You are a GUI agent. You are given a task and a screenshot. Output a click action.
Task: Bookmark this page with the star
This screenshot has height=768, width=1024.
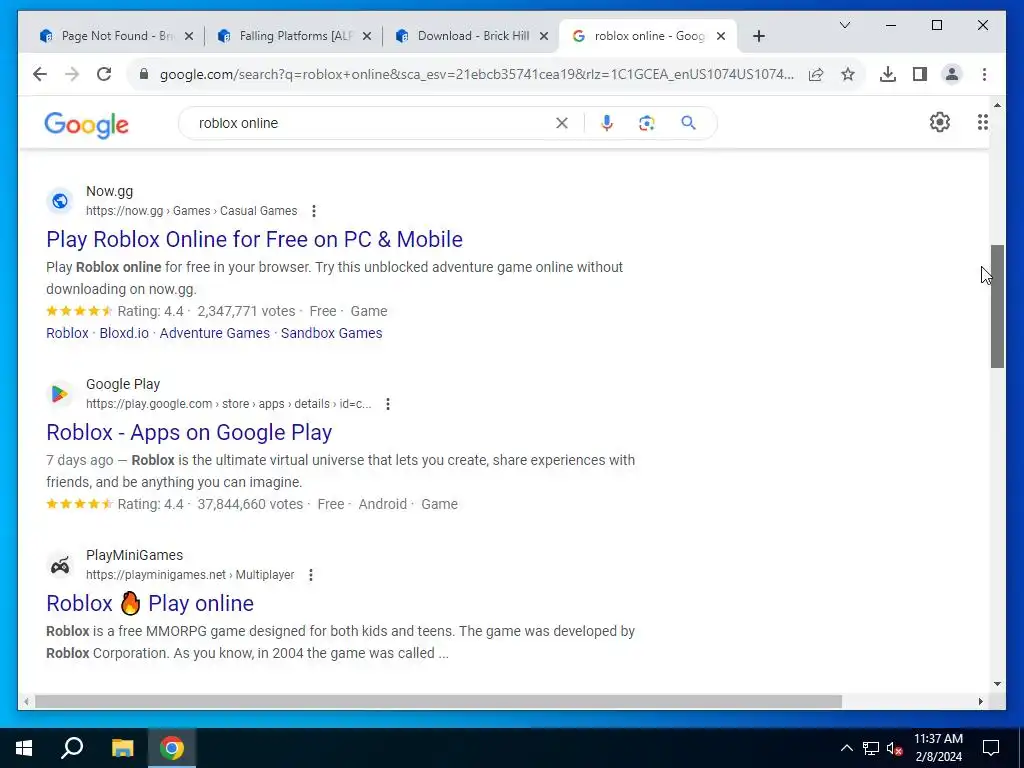pyautogui.click(x=848, y=74)
